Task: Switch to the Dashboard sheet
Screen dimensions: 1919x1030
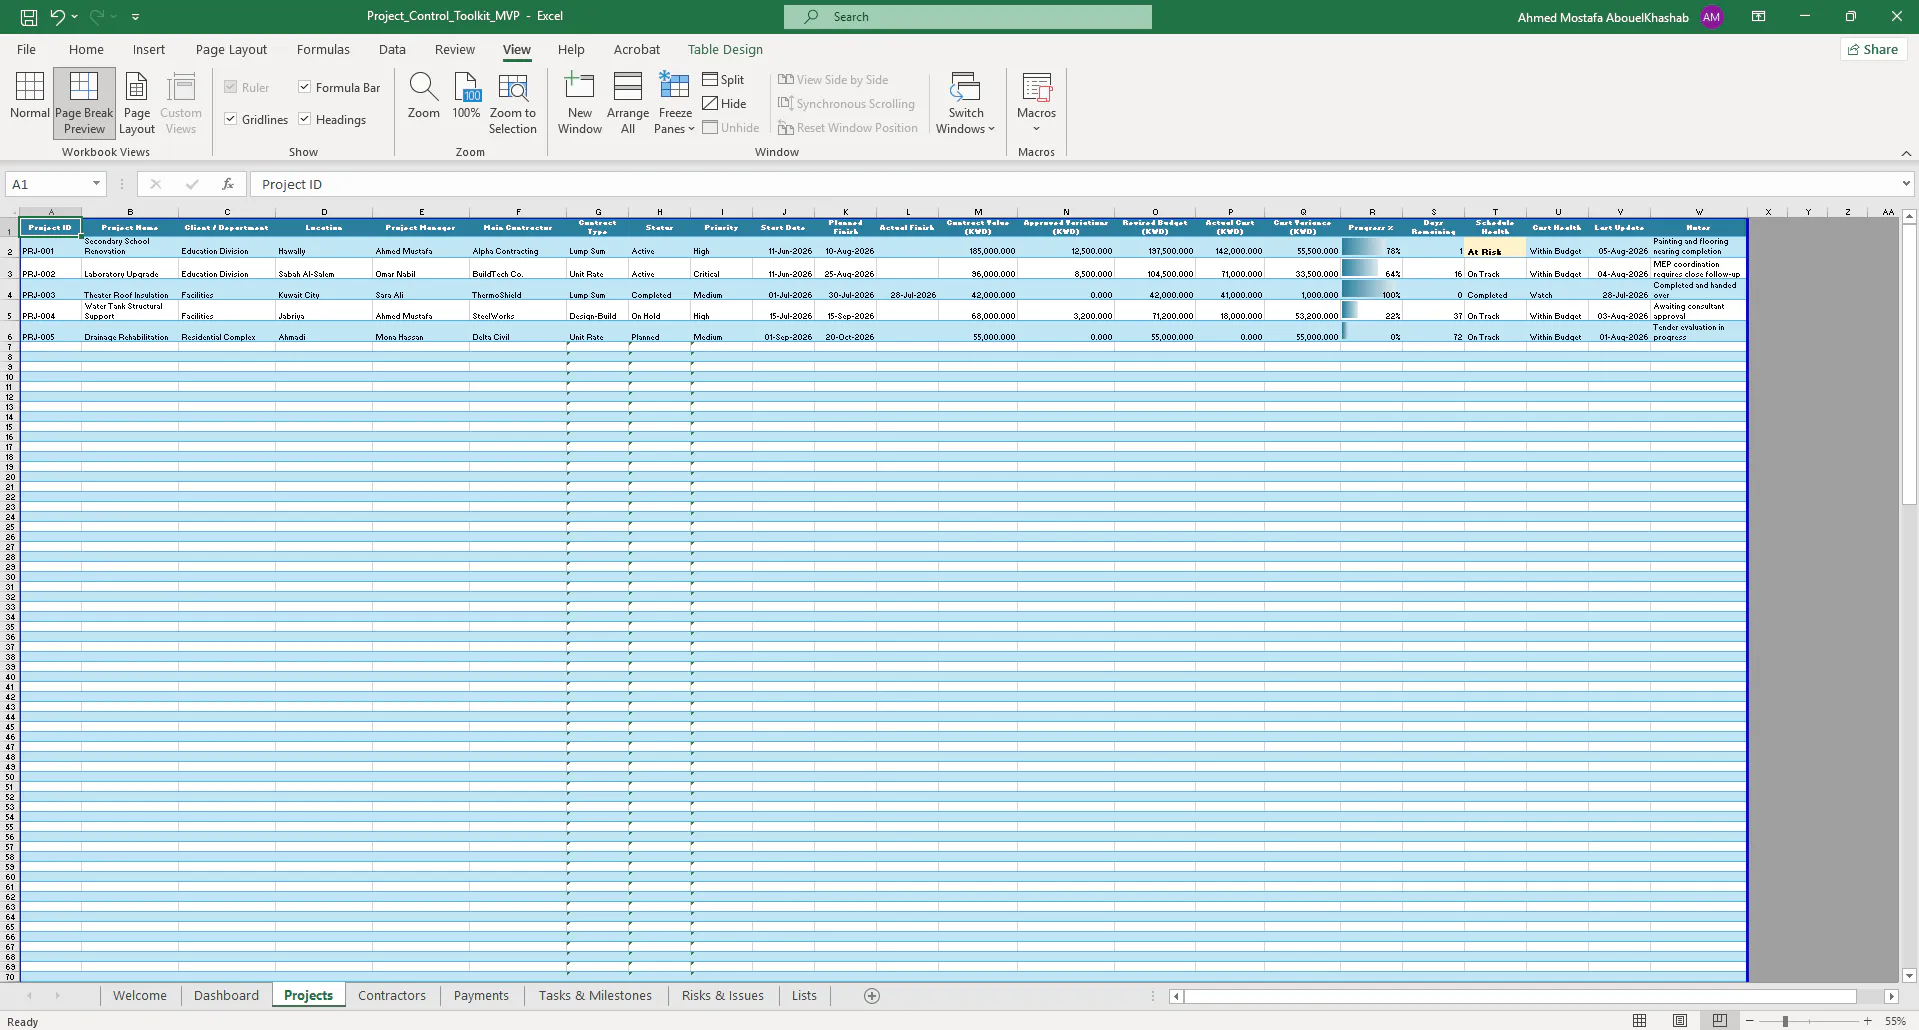Action: pyautogui.click(x=226, y=995)
